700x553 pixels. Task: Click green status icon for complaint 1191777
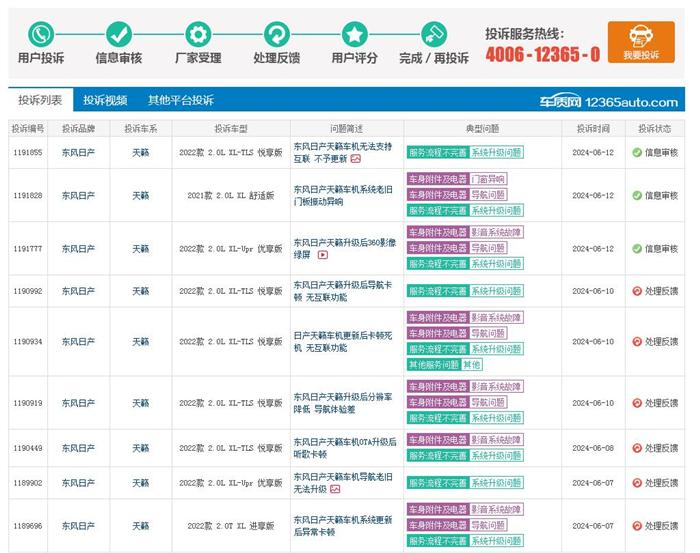(637, 249)
